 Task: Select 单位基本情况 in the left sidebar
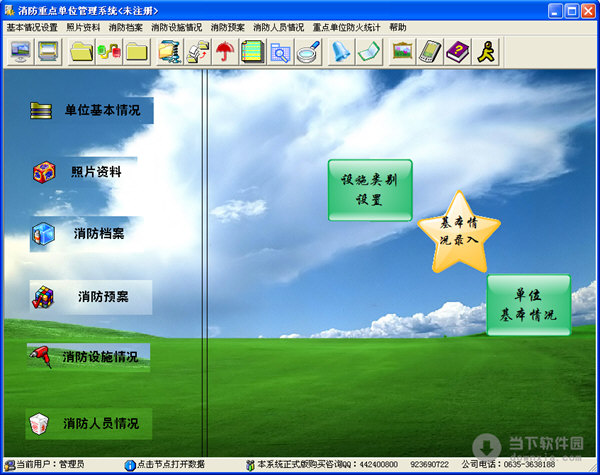92,110
